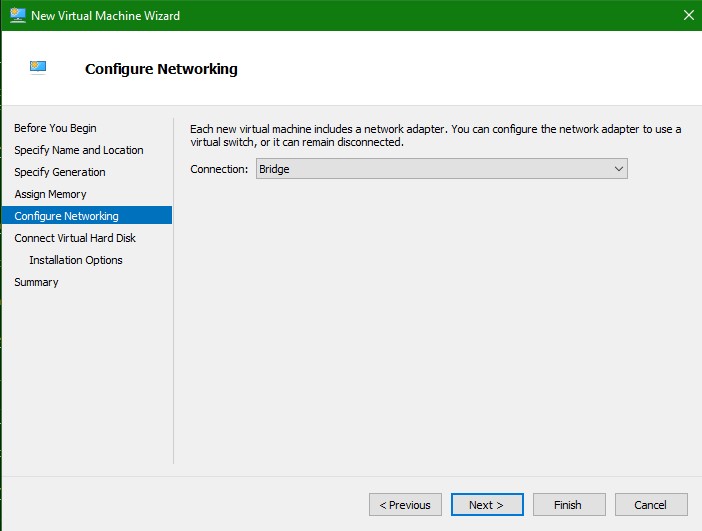702x531 pixels.
Task: Click the New Virtual Machine Wizard title text
Action: (x=106, y=15)
